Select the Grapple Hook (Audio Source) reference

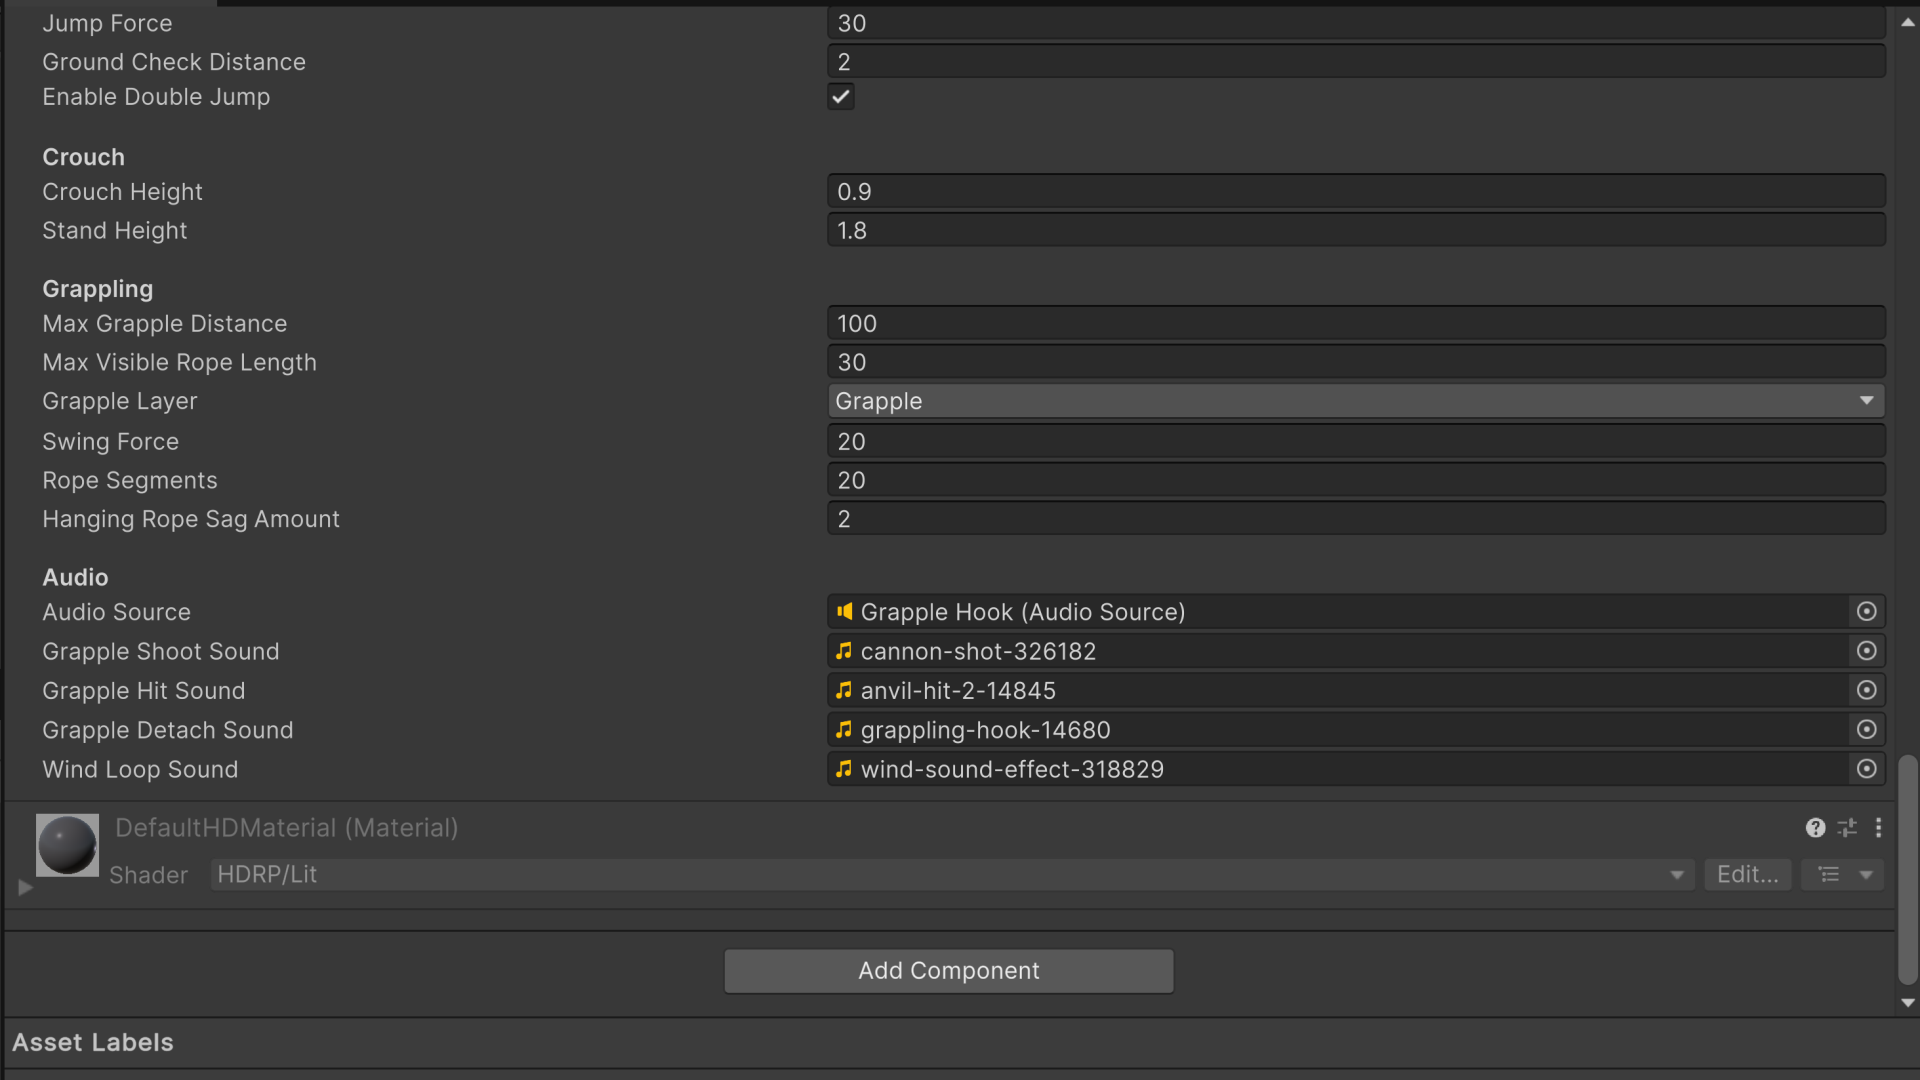tap(1338, 612)
